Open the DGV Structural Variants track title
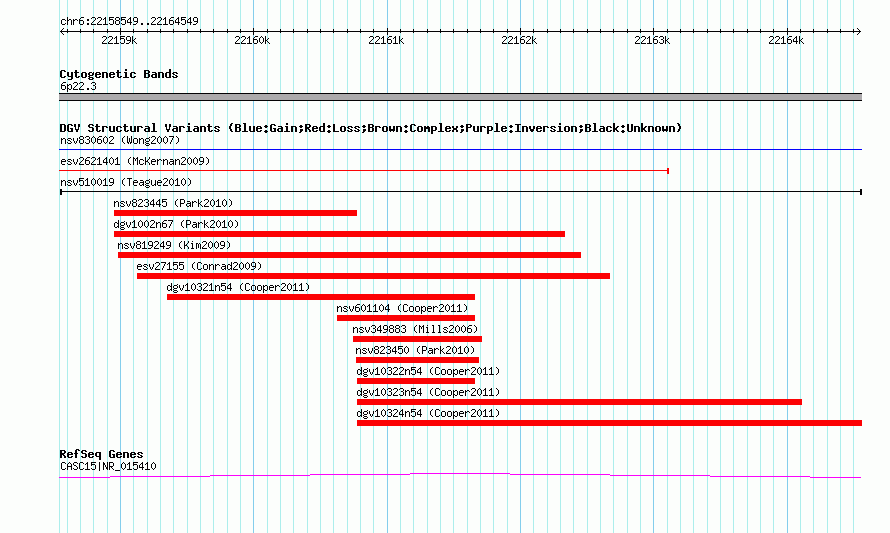890x533 pixels. pyautogui.click(x=371, y=128)
